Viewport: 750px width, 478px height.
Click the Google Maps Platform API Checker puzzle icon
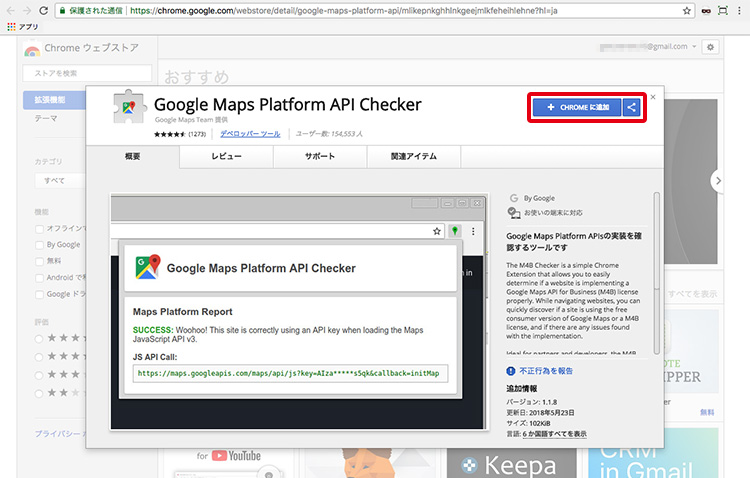pos(128,107)
